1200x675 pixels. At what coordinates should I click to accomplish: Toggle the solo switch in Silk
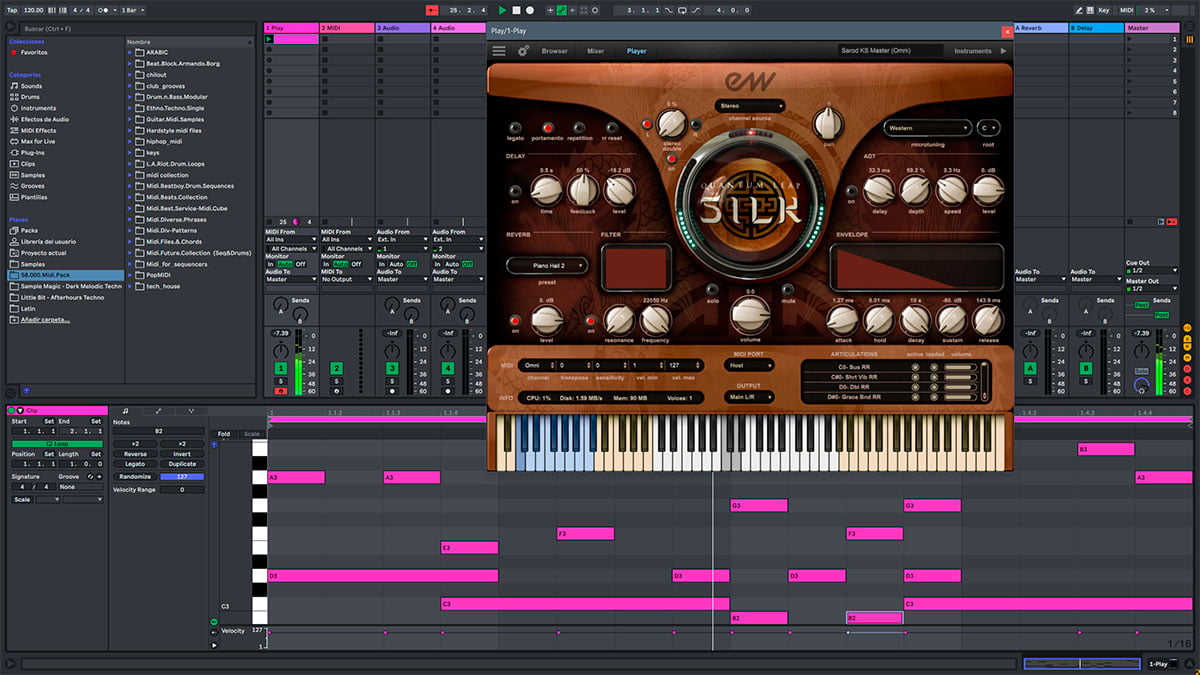click(713, 289)
